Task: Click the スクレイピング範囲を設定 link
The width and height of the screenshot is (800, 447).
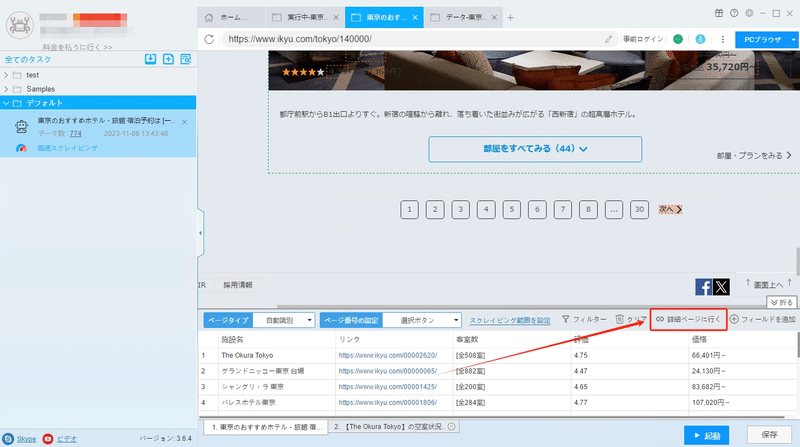Action: coord(510,320)
